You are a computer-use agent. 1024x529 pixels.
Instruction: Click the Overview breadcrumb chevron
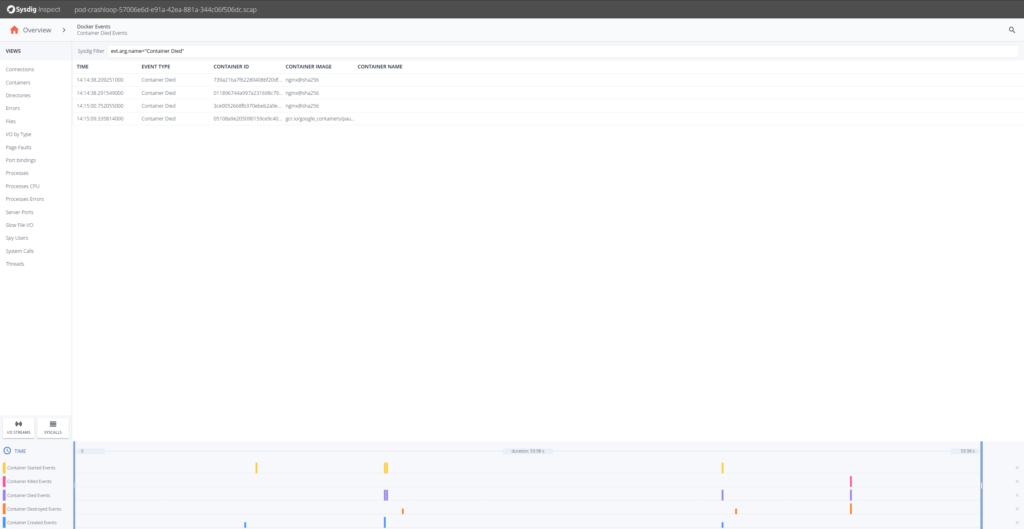tap(64, 30)
